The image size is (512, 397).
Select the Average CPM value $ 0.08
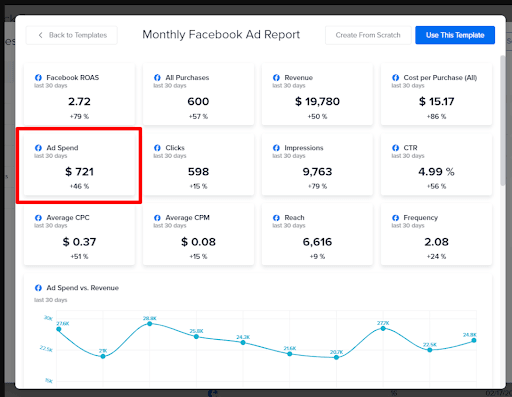point(198,242)
